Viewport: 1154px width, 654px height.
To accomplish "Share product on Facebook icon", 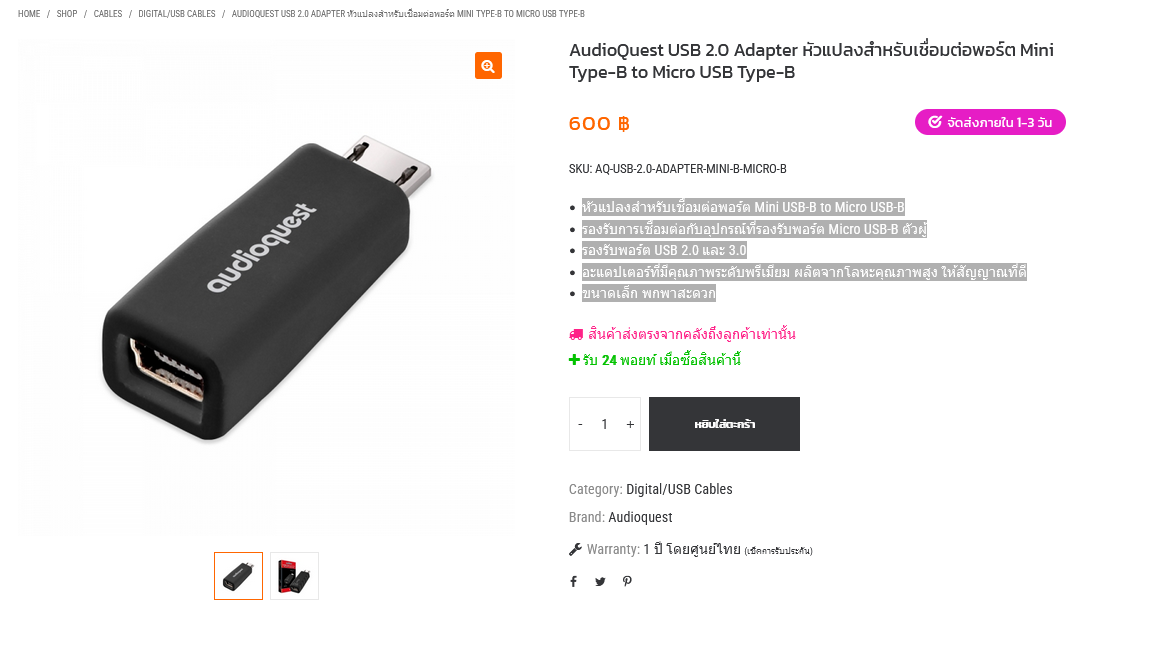I will 573,581.
